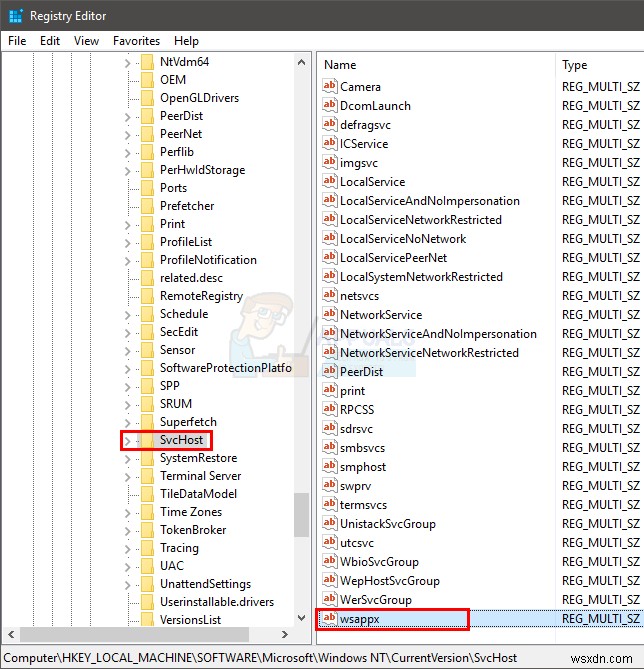
Task: Open the Edit menu
Action: pos(50,41)
